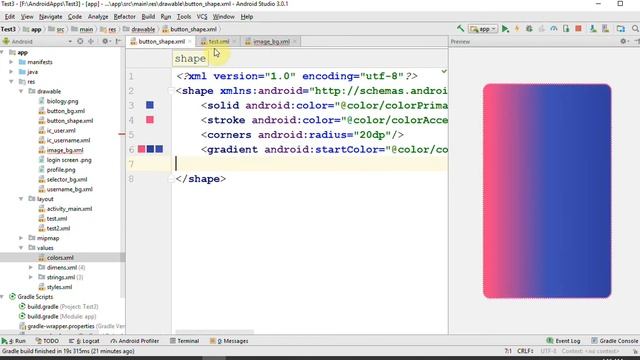Click gradient color gutter icons on line 6
The width and height of the screenshot is (640, 360).
(x=150, y=149)
